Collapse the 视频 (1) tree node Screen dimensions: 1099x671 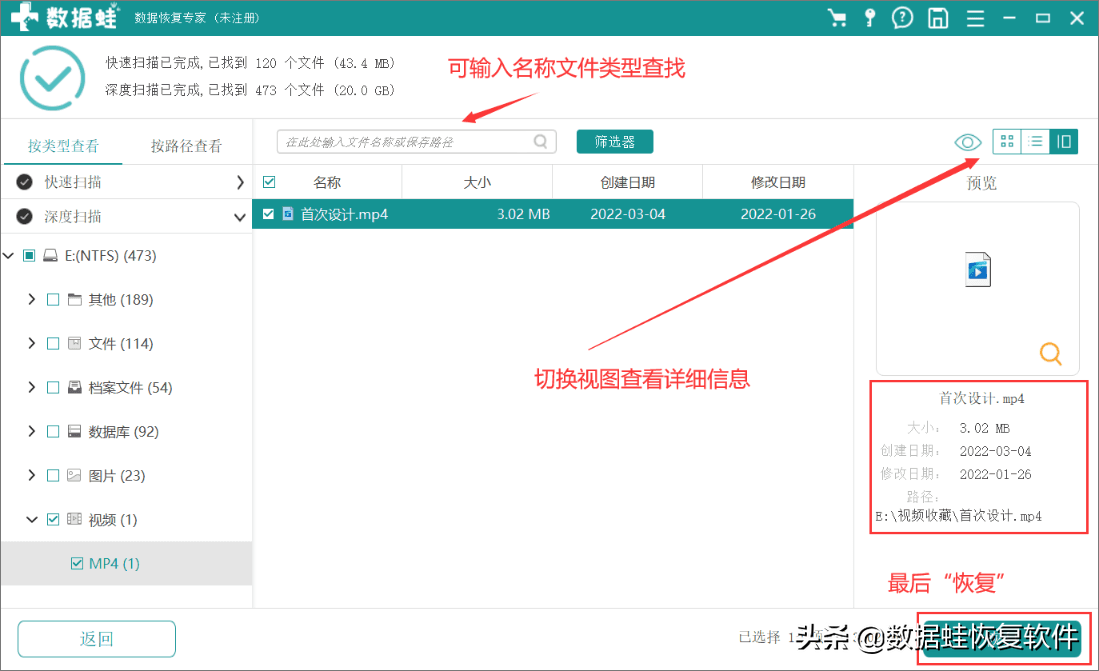pos(32,520)
